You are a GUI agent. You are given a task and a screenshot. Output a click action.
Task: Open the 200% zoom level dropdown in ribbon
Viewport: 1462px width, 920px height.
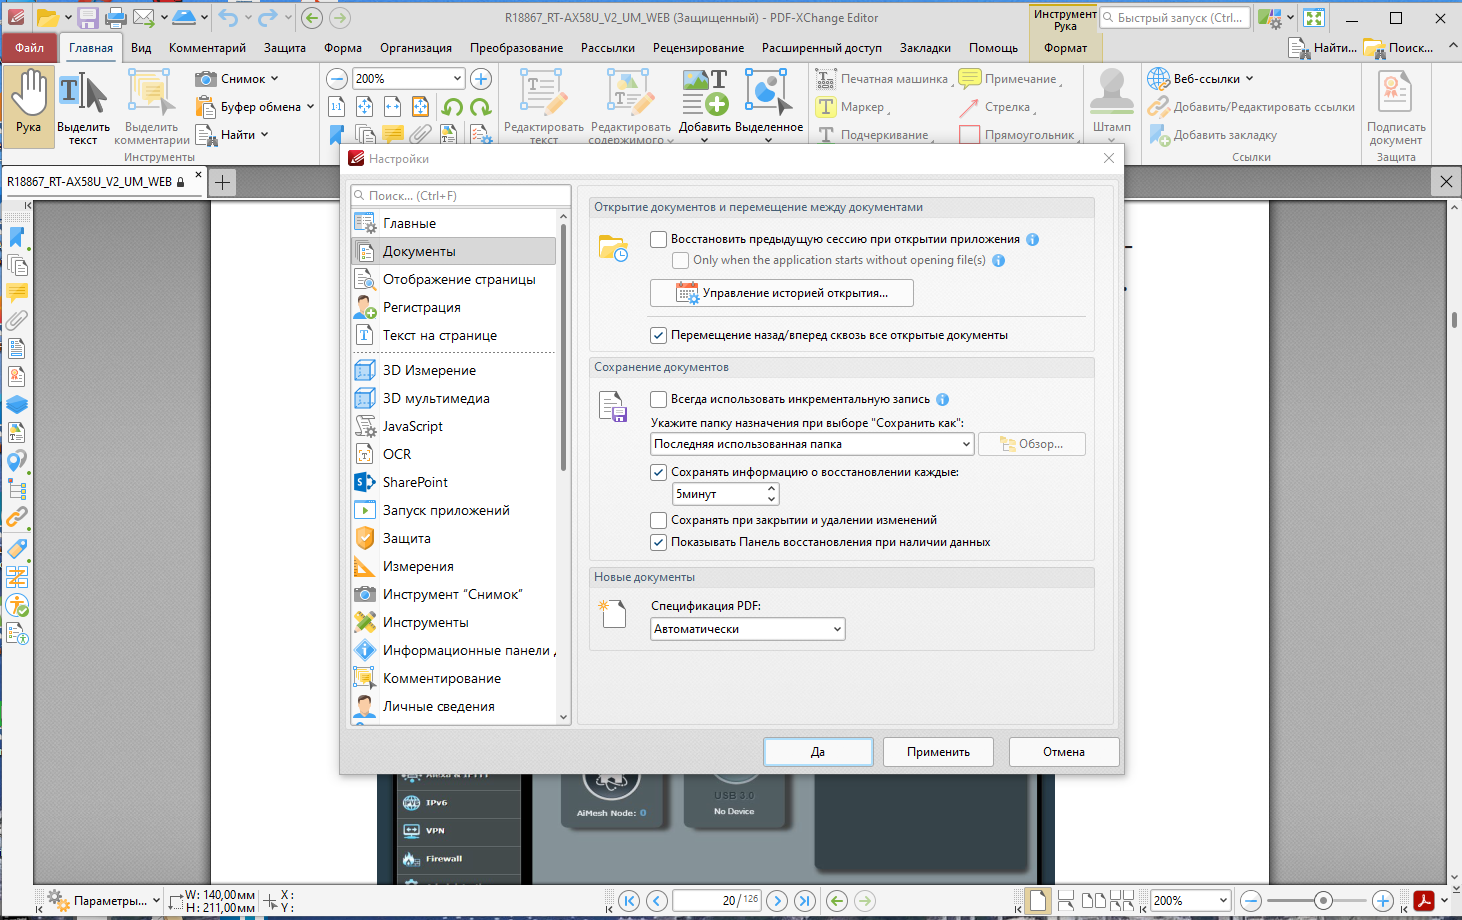point(408,79)
